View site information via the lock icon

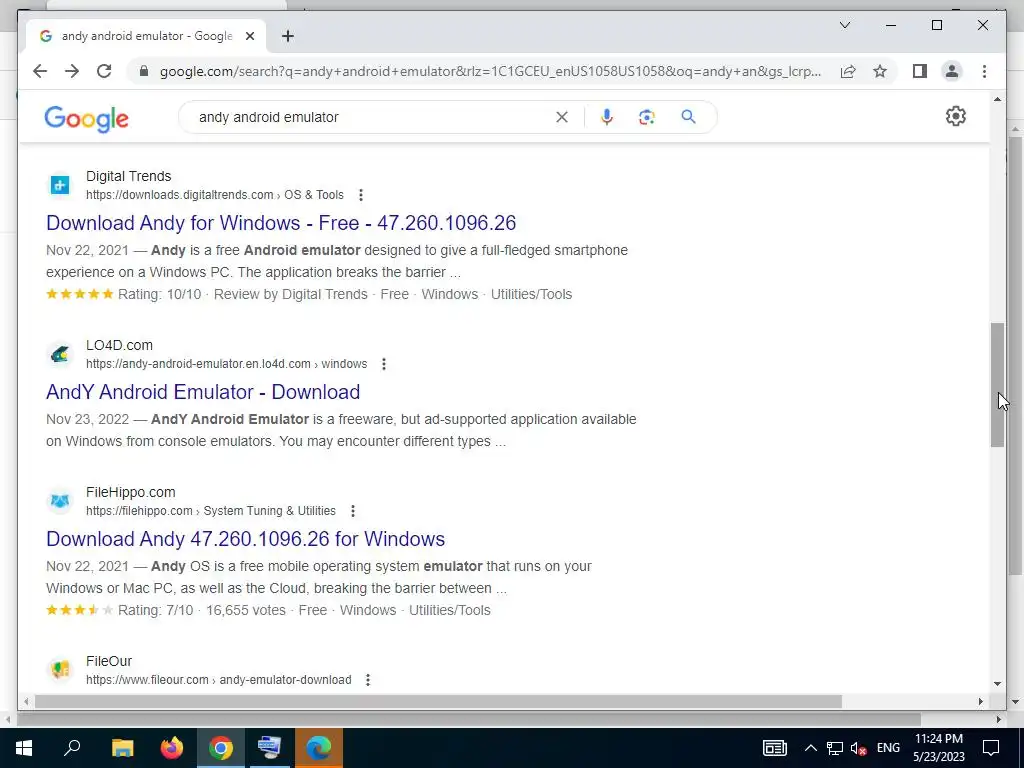coord(144,71)
